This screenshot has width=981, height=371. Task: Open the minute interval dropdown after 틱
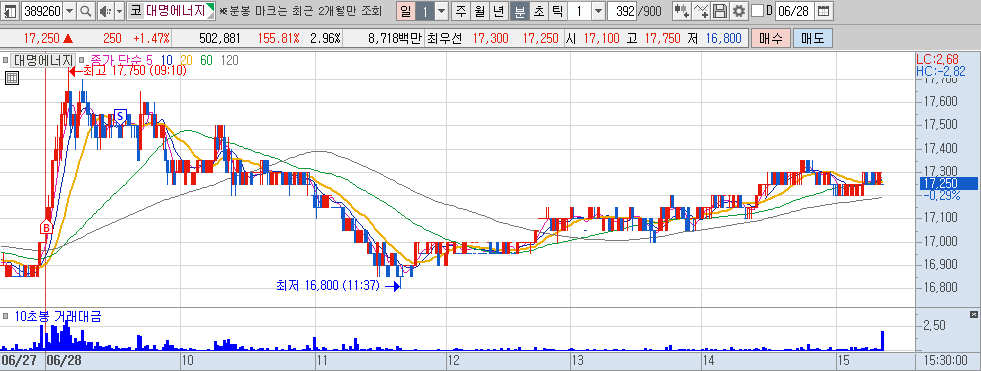598,11
